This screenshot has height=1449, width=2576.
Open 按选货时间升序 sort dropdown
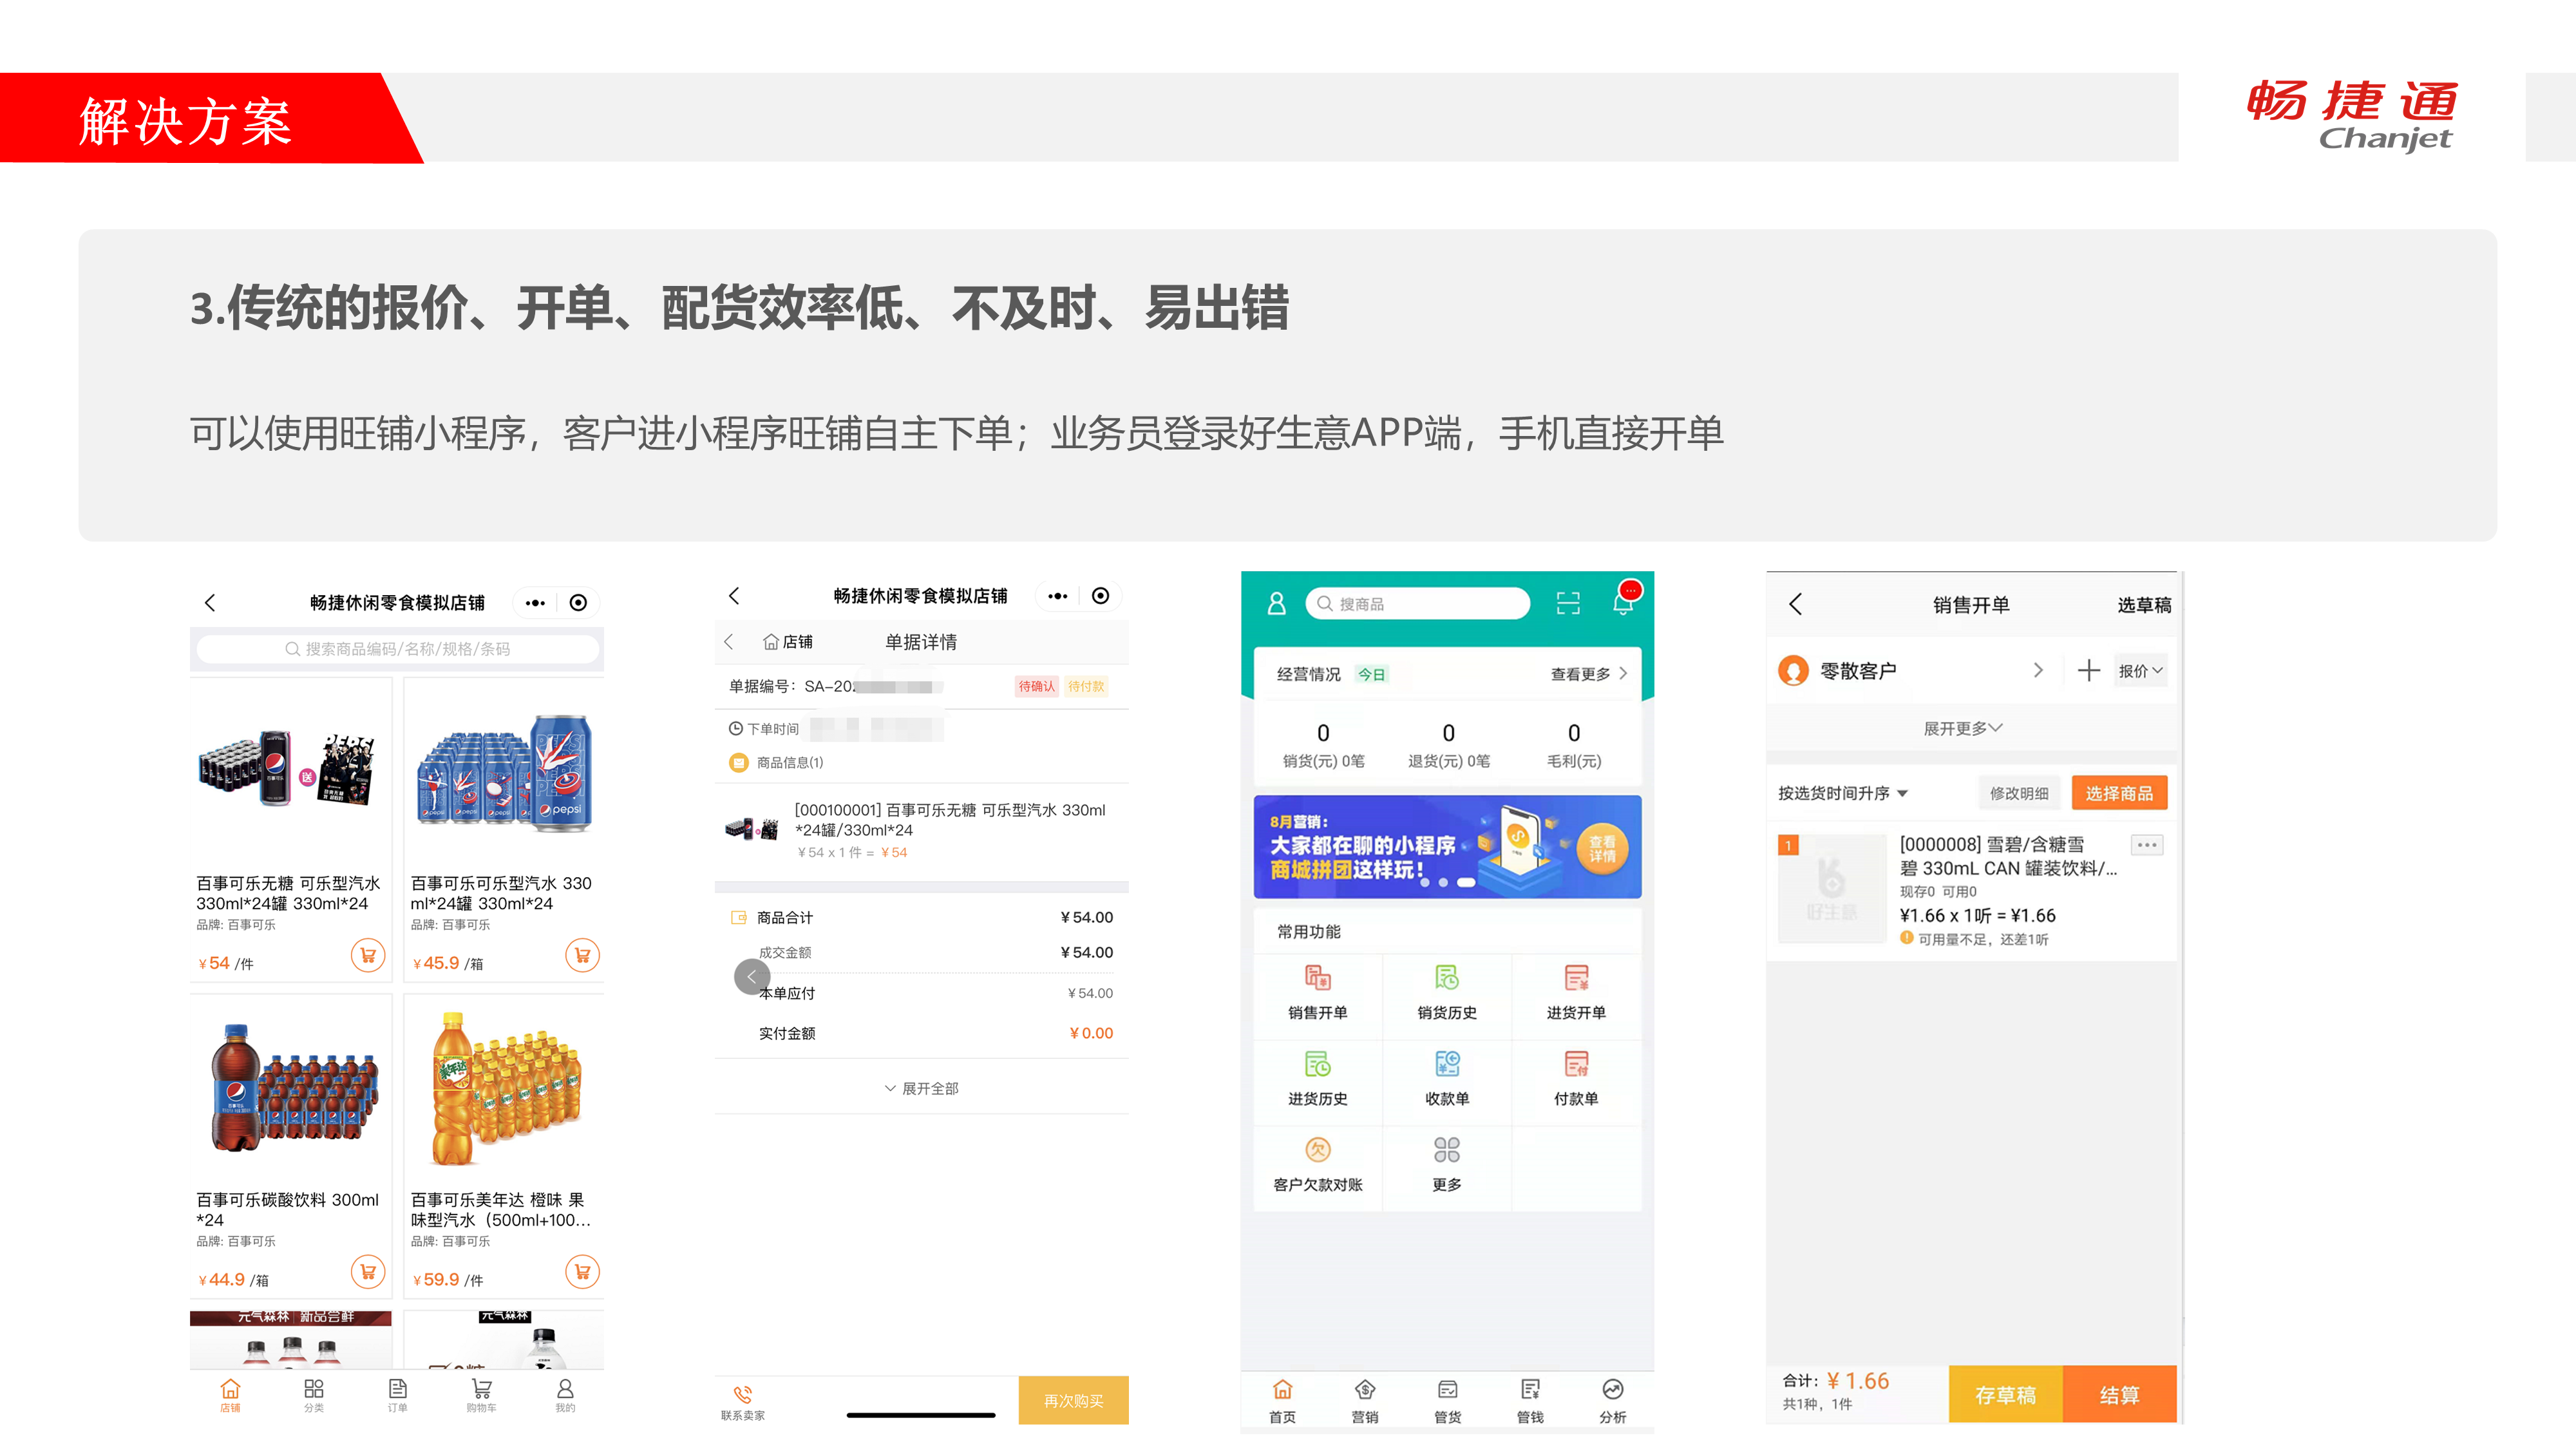tap(1842, 793)
